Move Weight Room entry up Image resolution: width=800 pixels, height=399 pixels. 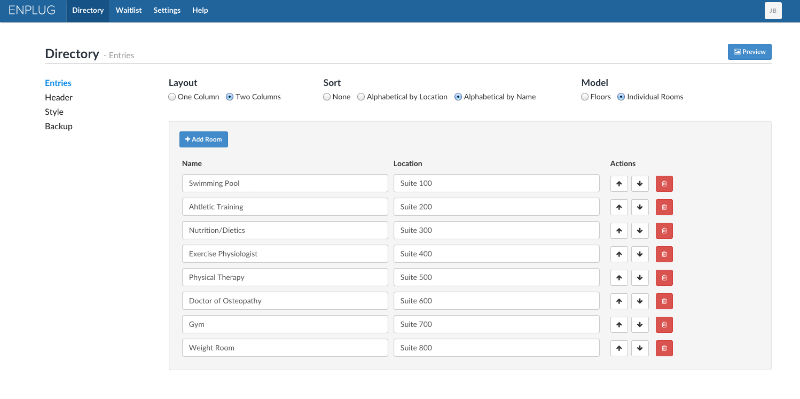(x=619, y=348)
